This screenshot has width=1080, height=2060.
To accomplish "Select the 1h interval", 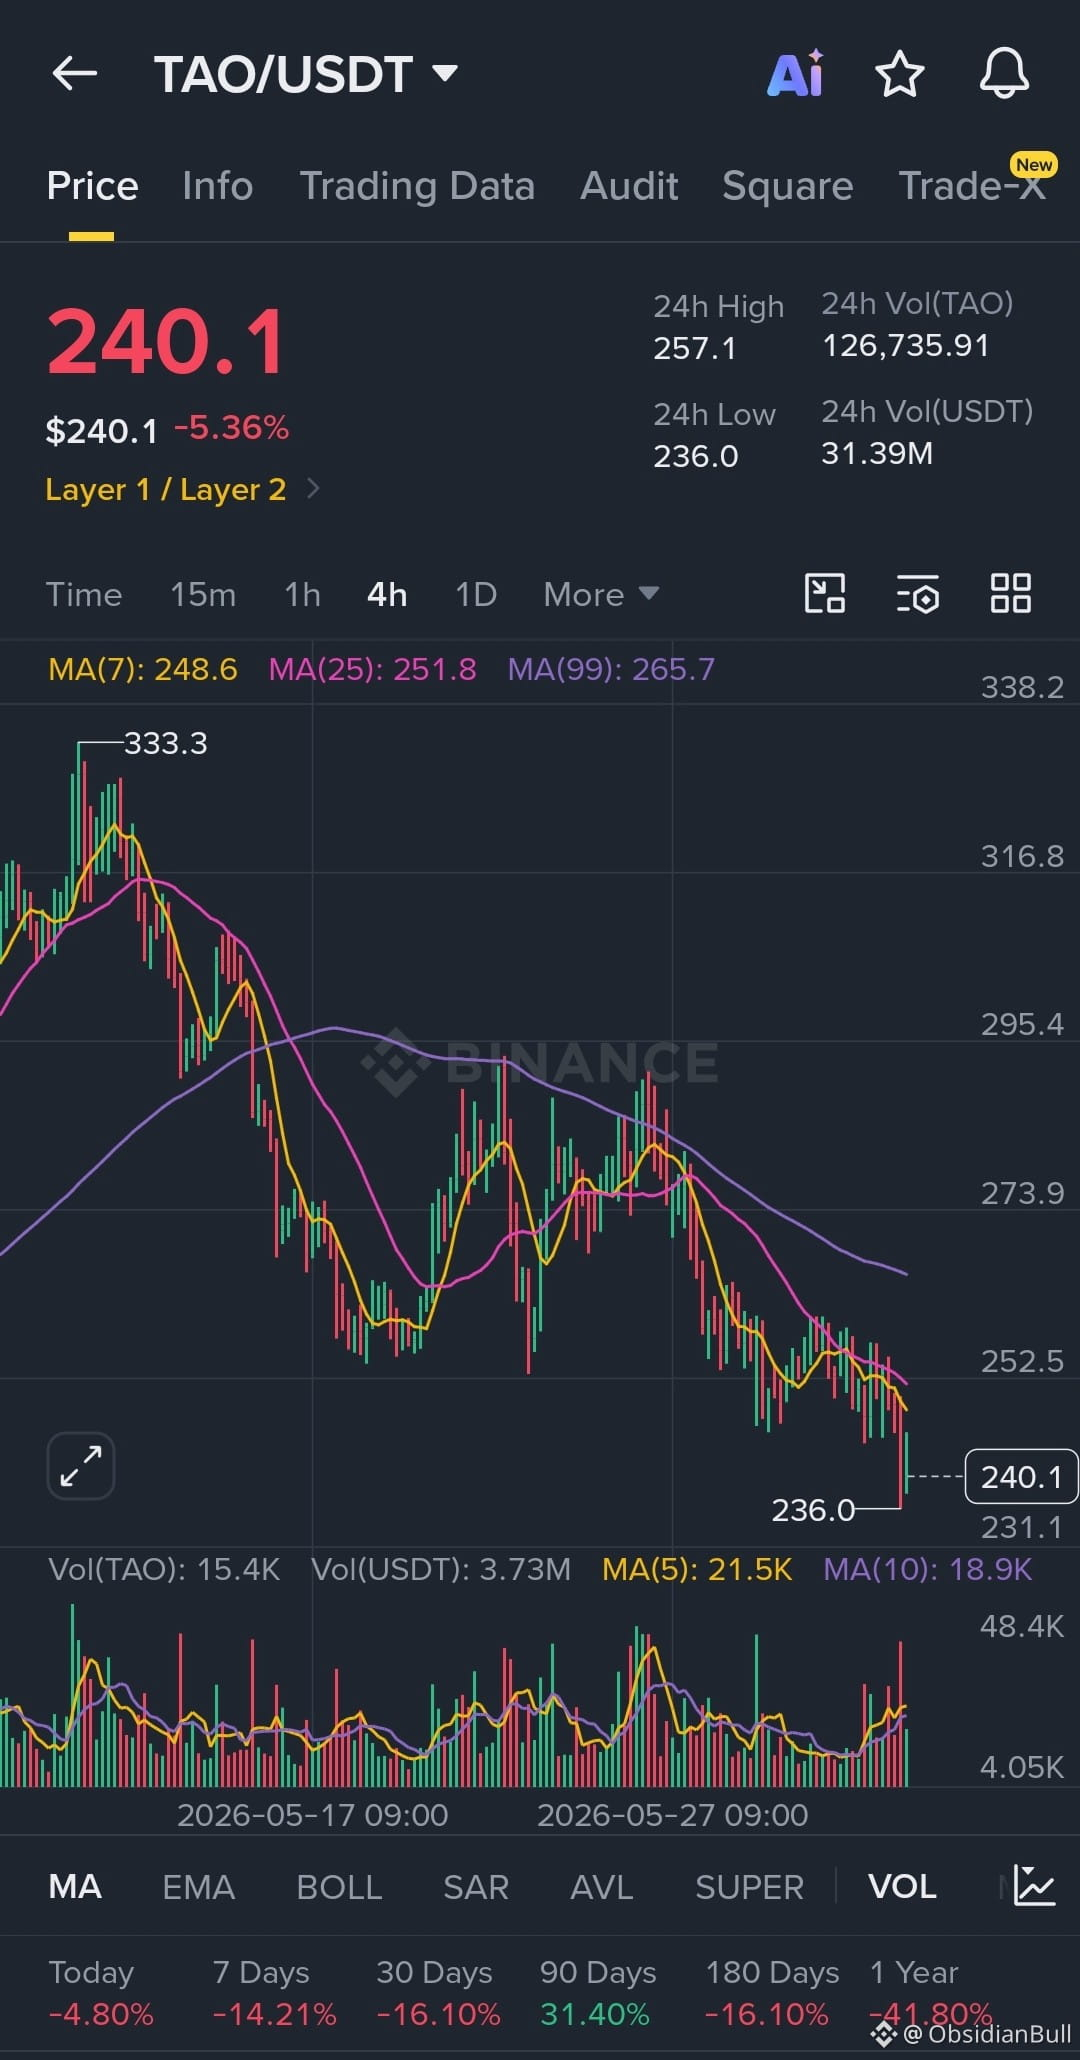I will pos(303,594).
